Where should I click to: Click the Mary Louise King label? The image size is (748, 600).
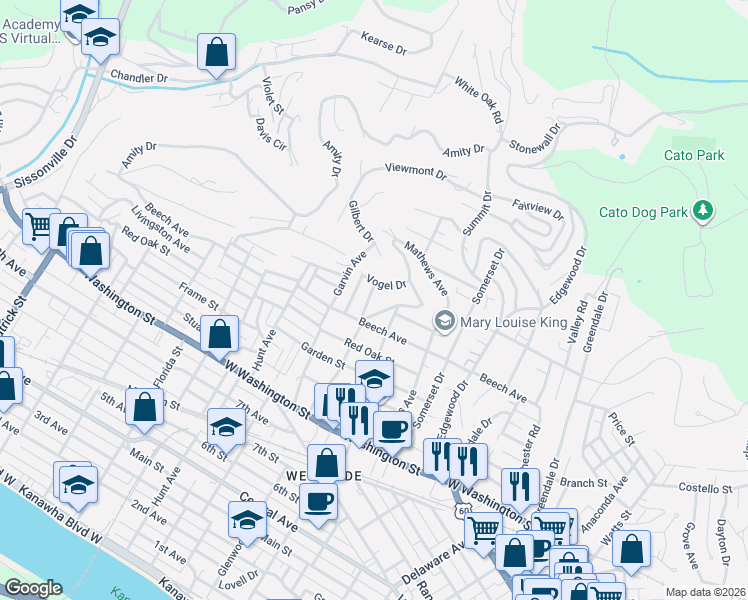514,322
